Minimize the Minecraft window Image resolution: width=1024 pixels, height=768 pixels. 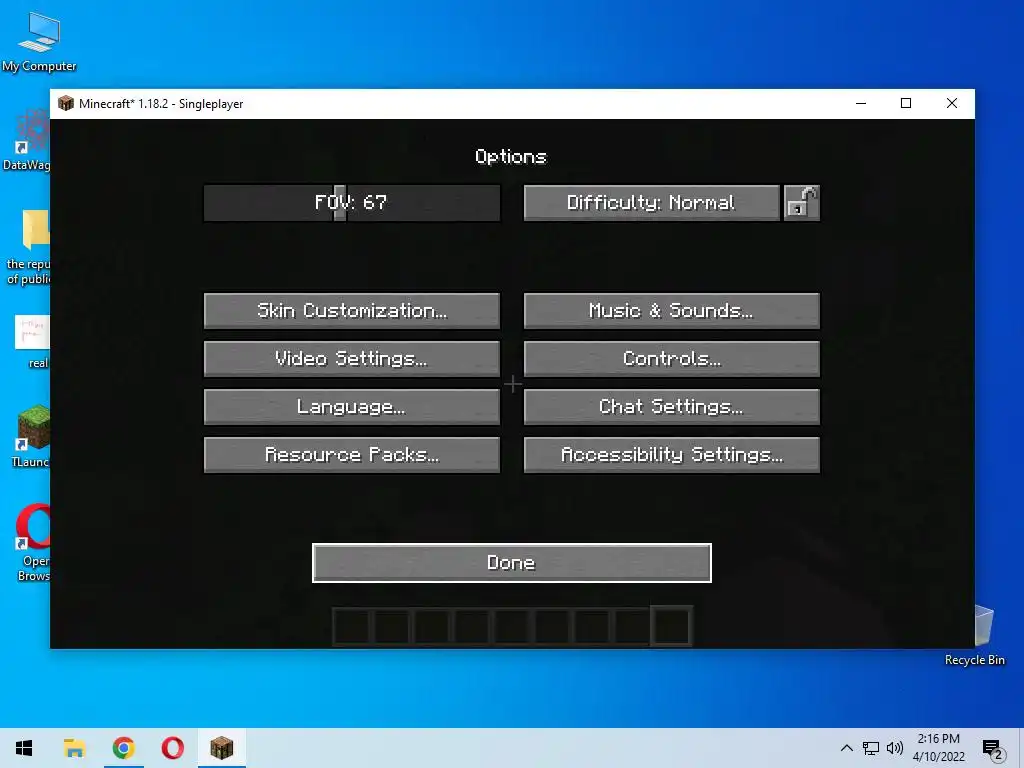point(861,103)
